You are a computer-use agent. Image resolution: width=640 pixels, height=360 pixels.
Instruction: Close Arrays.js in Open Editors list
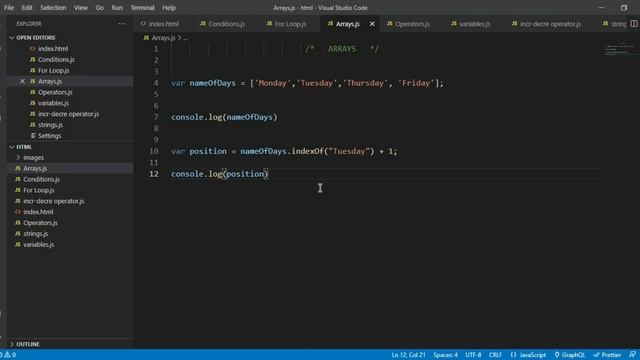point(22,81)
